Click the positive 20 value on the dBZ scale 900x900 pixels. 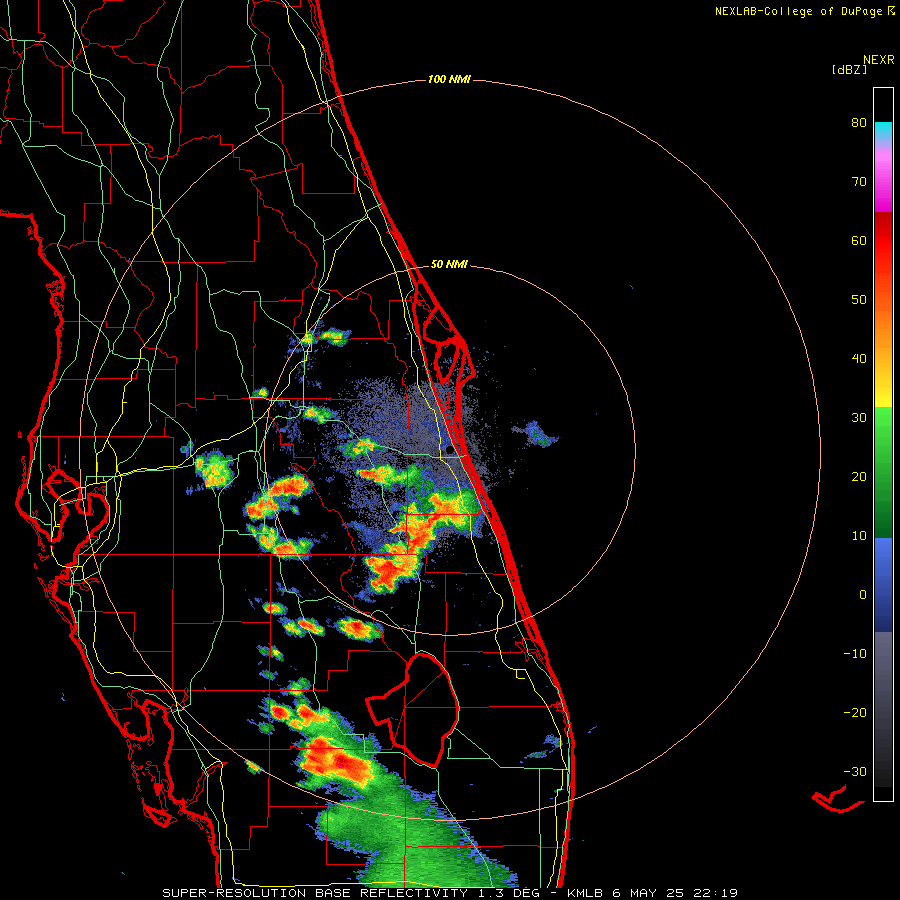859,477
